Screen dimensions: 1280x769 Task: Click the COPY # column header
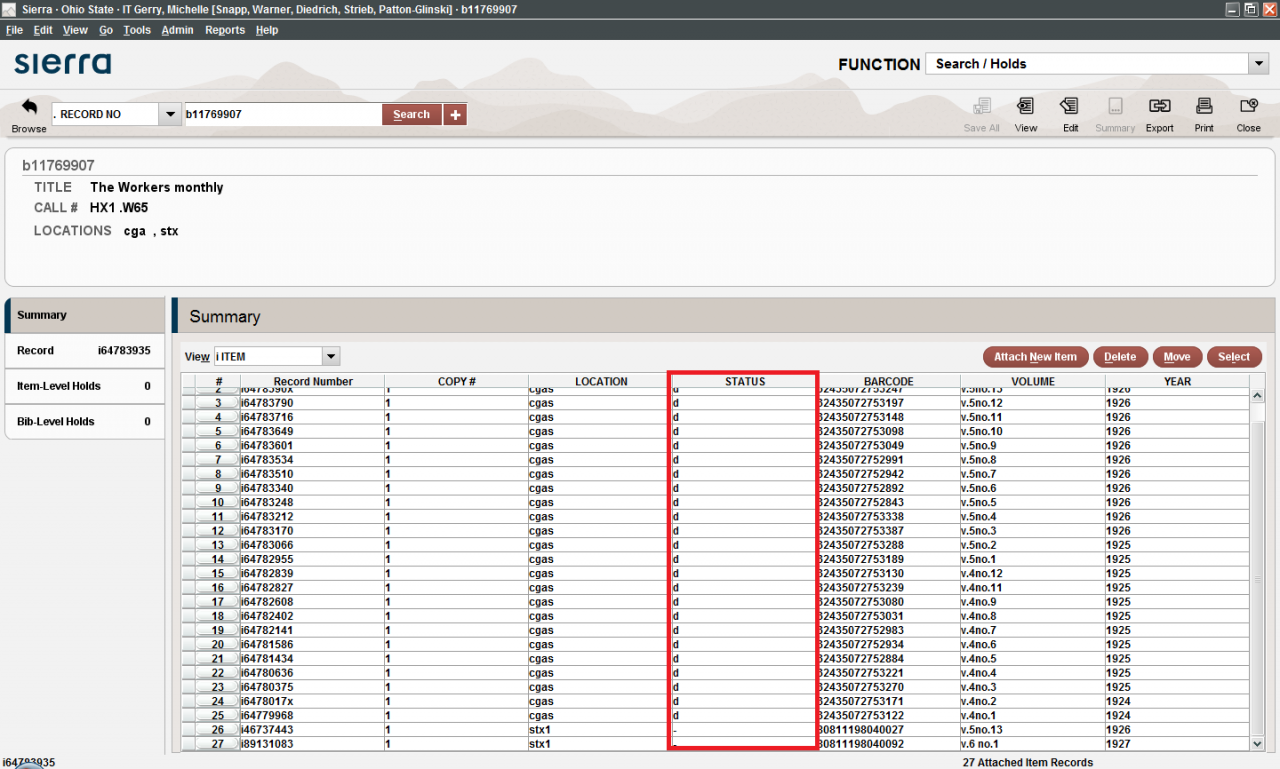(457, 381)
